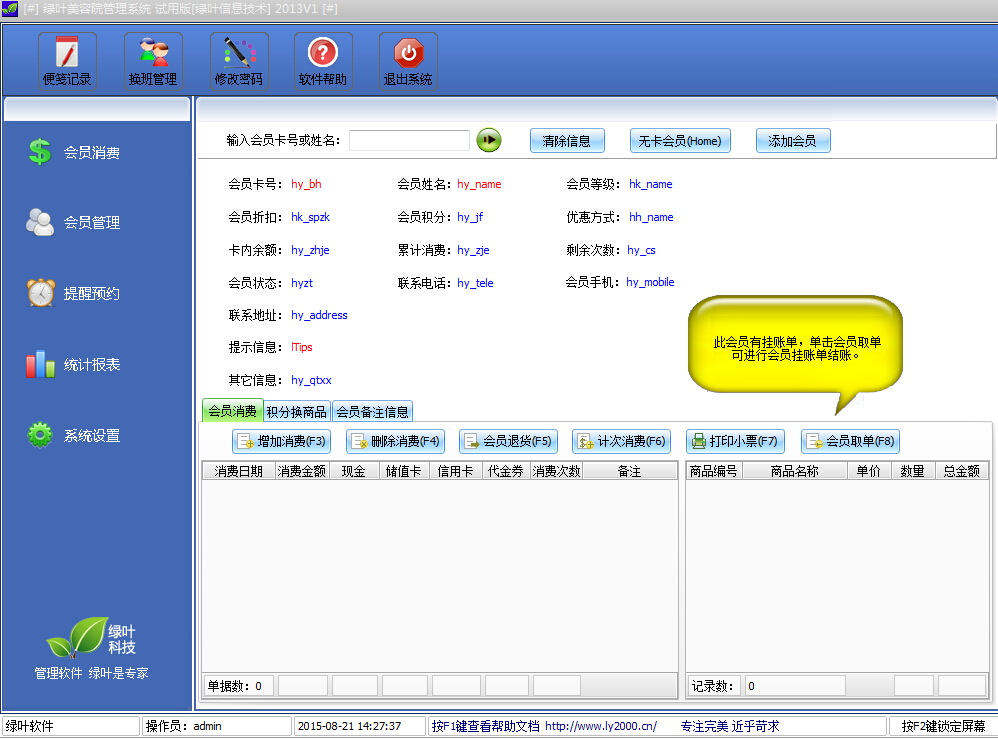
Task: Open 系统设置 system settings
Action: point(80,434)
